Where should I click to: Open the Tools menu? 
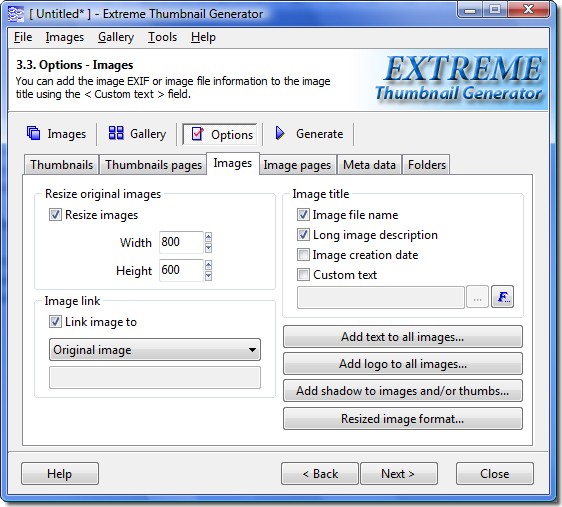pos(162,37)
